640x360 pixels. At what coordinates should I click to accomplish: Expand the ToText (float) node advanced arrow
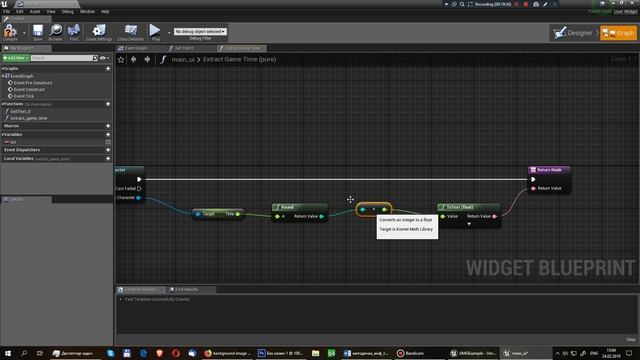tap(469, 224)
